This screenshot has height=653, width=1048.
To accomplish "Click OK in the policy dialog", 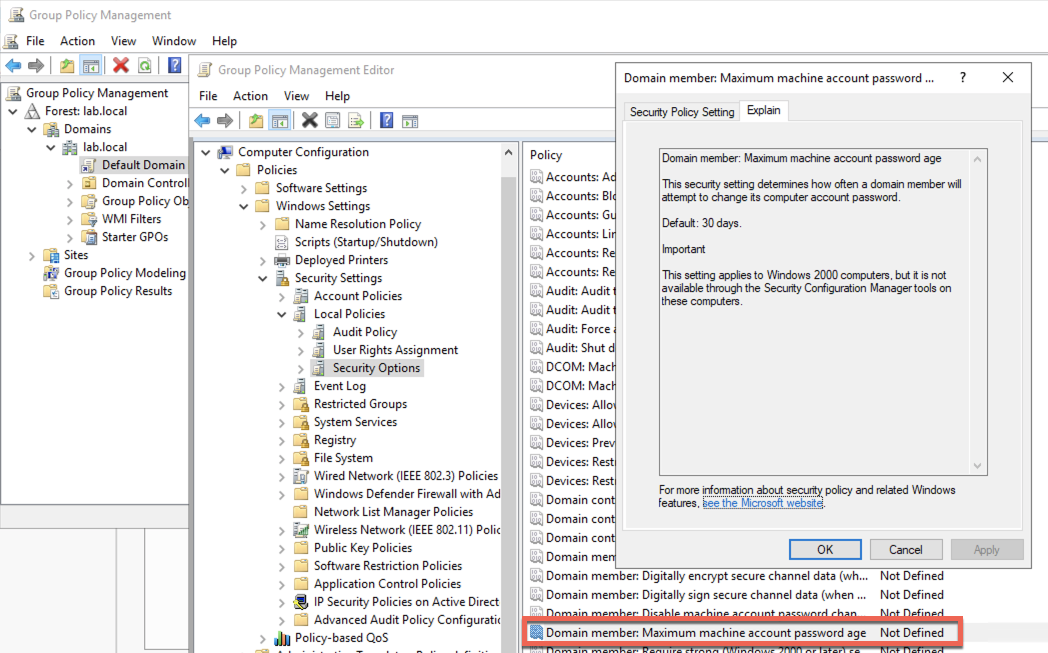I will click(825, 549).
